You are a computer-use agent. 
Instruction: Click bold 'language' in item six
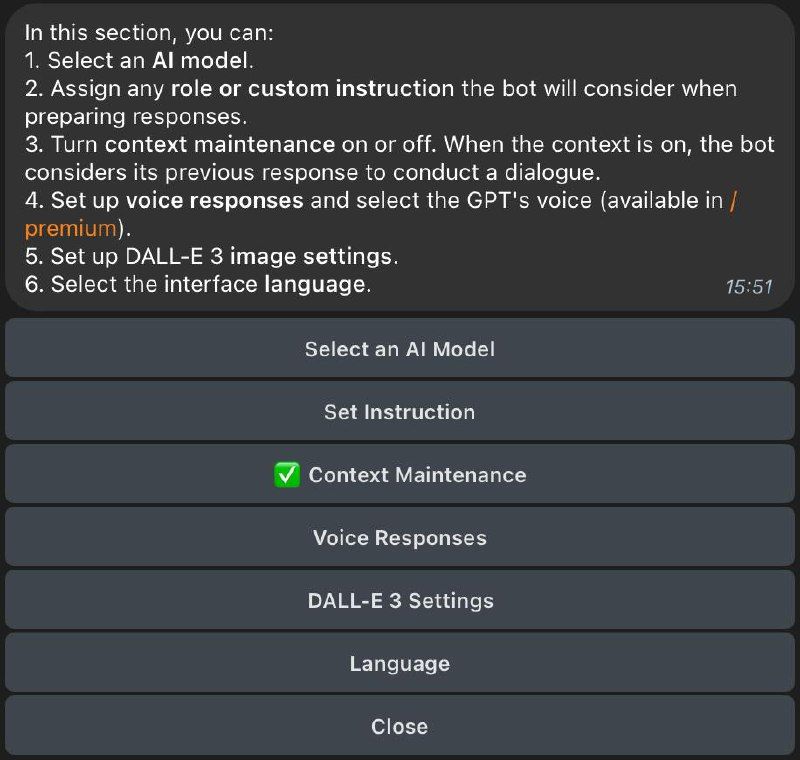(x=316, y=285)
